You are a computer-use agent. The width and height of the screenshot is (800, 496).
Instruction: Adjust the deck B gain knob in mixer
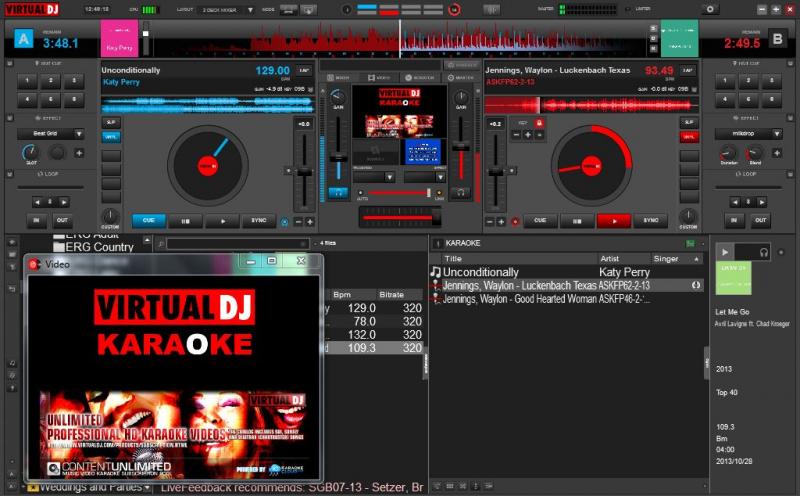coord(461,96)
